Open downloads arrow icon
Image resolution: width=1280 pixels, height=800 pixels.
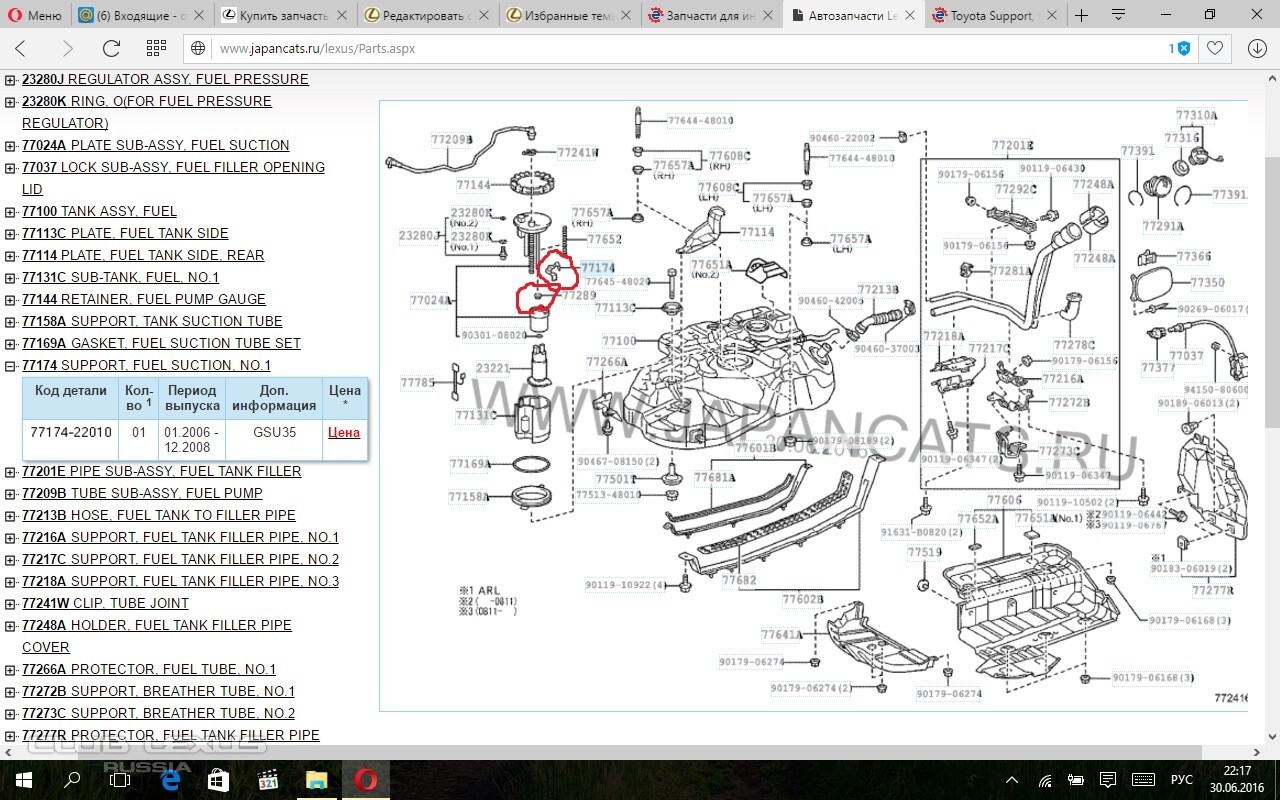coord(1257,48)
